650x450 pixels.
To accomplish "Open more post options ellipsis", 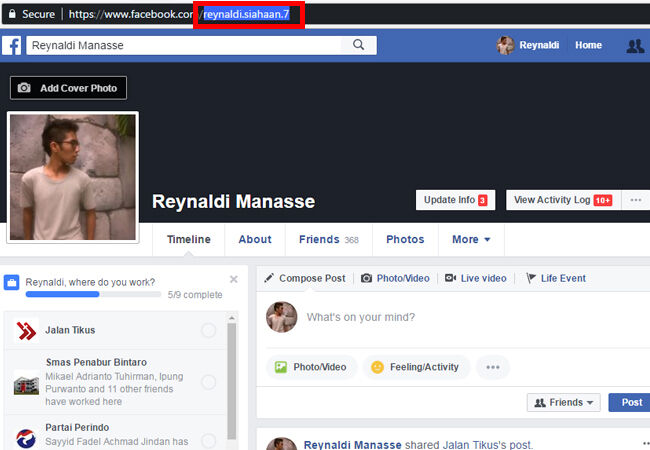I will [x=492, y=367].
